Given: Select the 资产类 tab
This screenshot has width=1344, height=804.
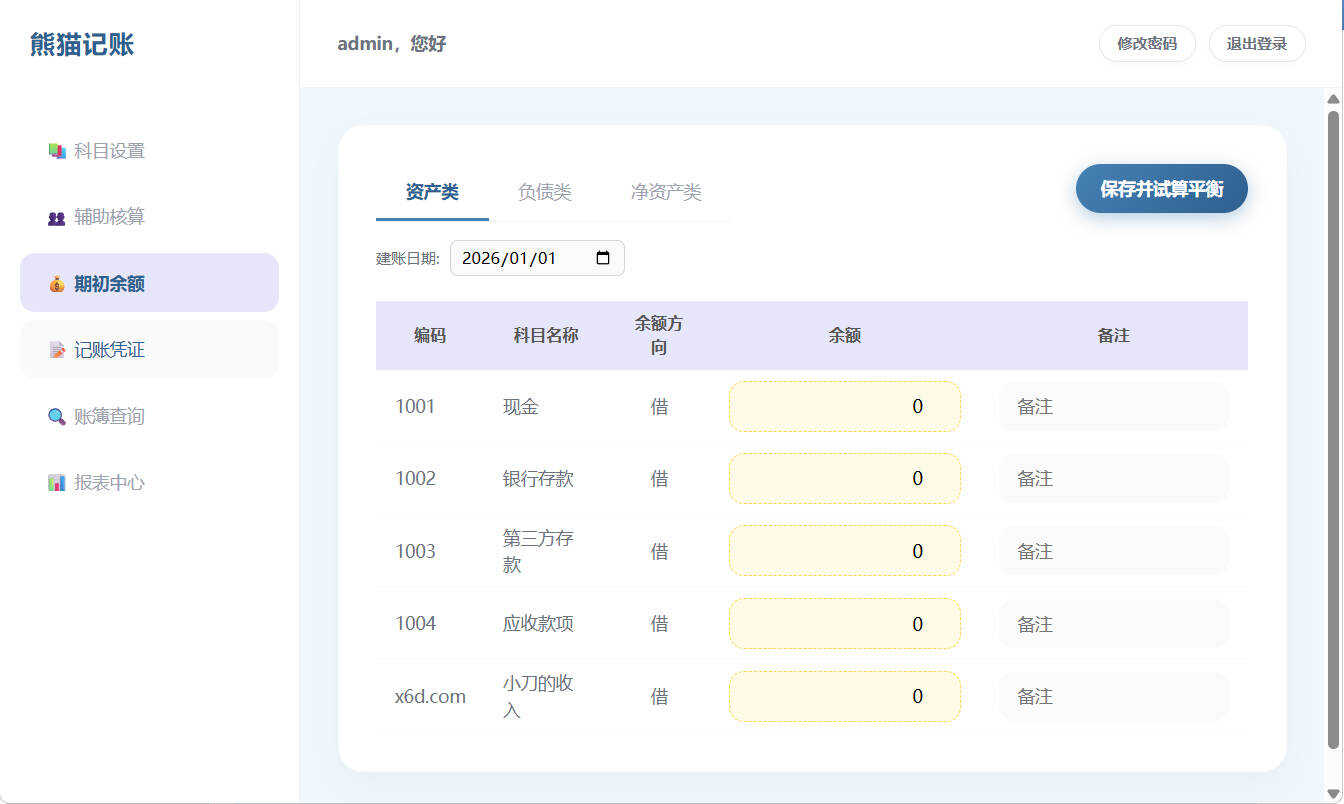Looking at the screenshot, I should coord(431,193).
